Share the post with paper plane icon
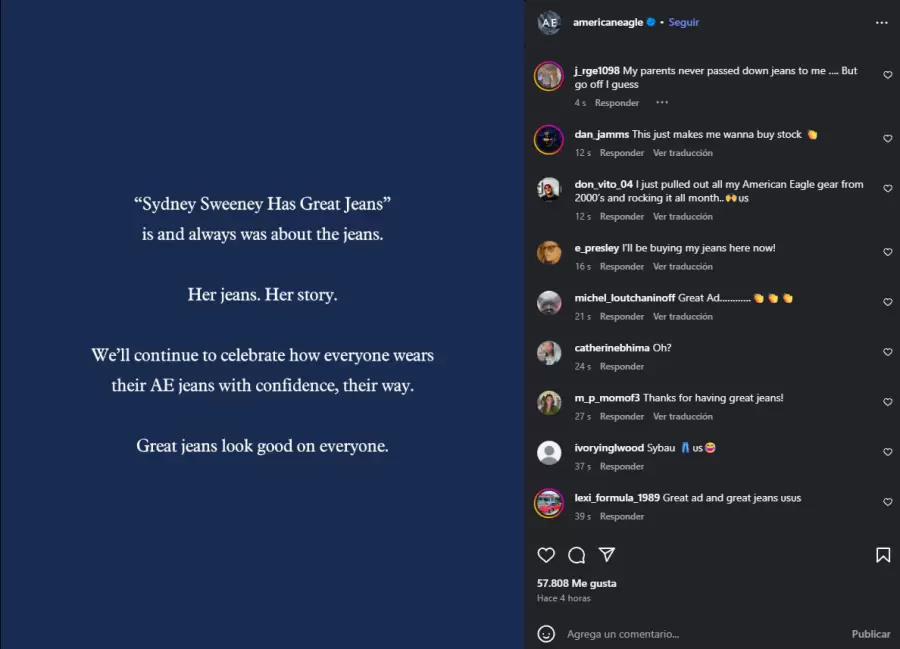This screenshot has width=900, height=649. [x=607, y=555]
